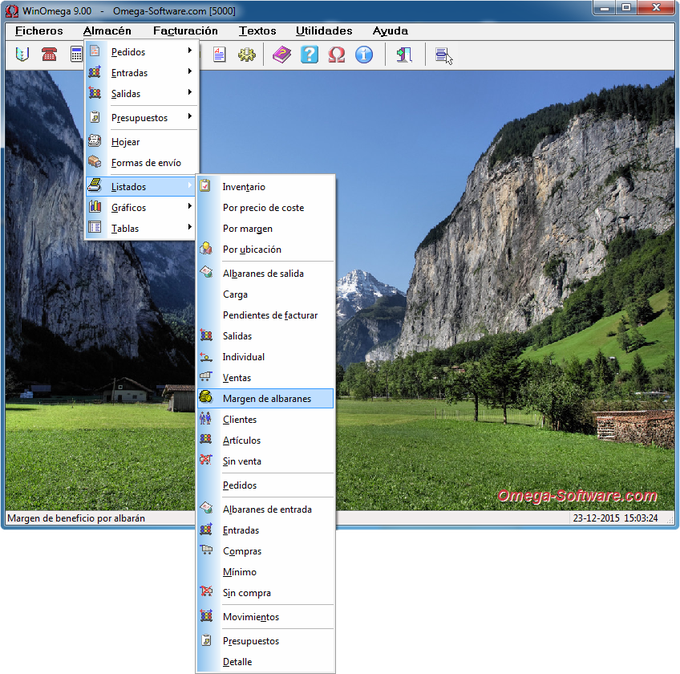680x674 pixels.
Task: Open the Utilidades menu
Action: tap(324, 31)
